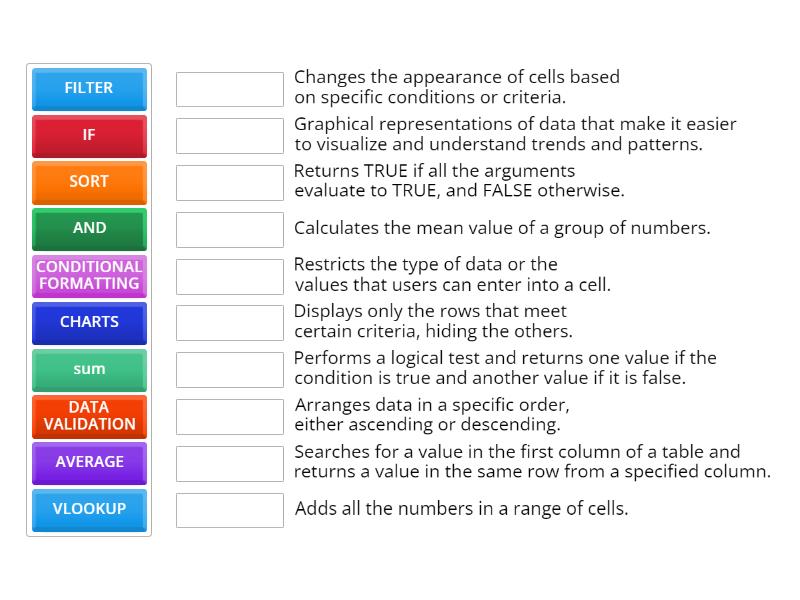The height and width of the screenshot is (600, 800).
Task: Choose the CHARTS tile
Action: [x=89, y=322]
